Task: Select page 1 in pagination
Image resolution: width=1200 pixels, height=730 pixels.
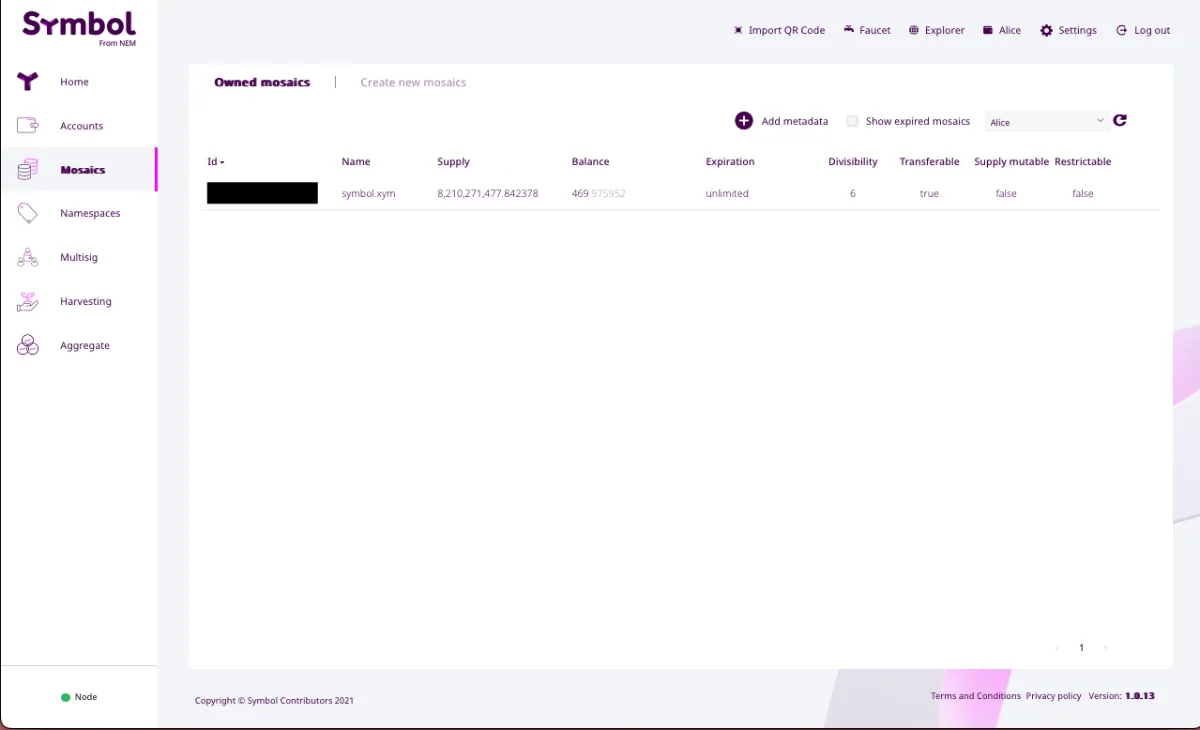Action: point(1081,648)
